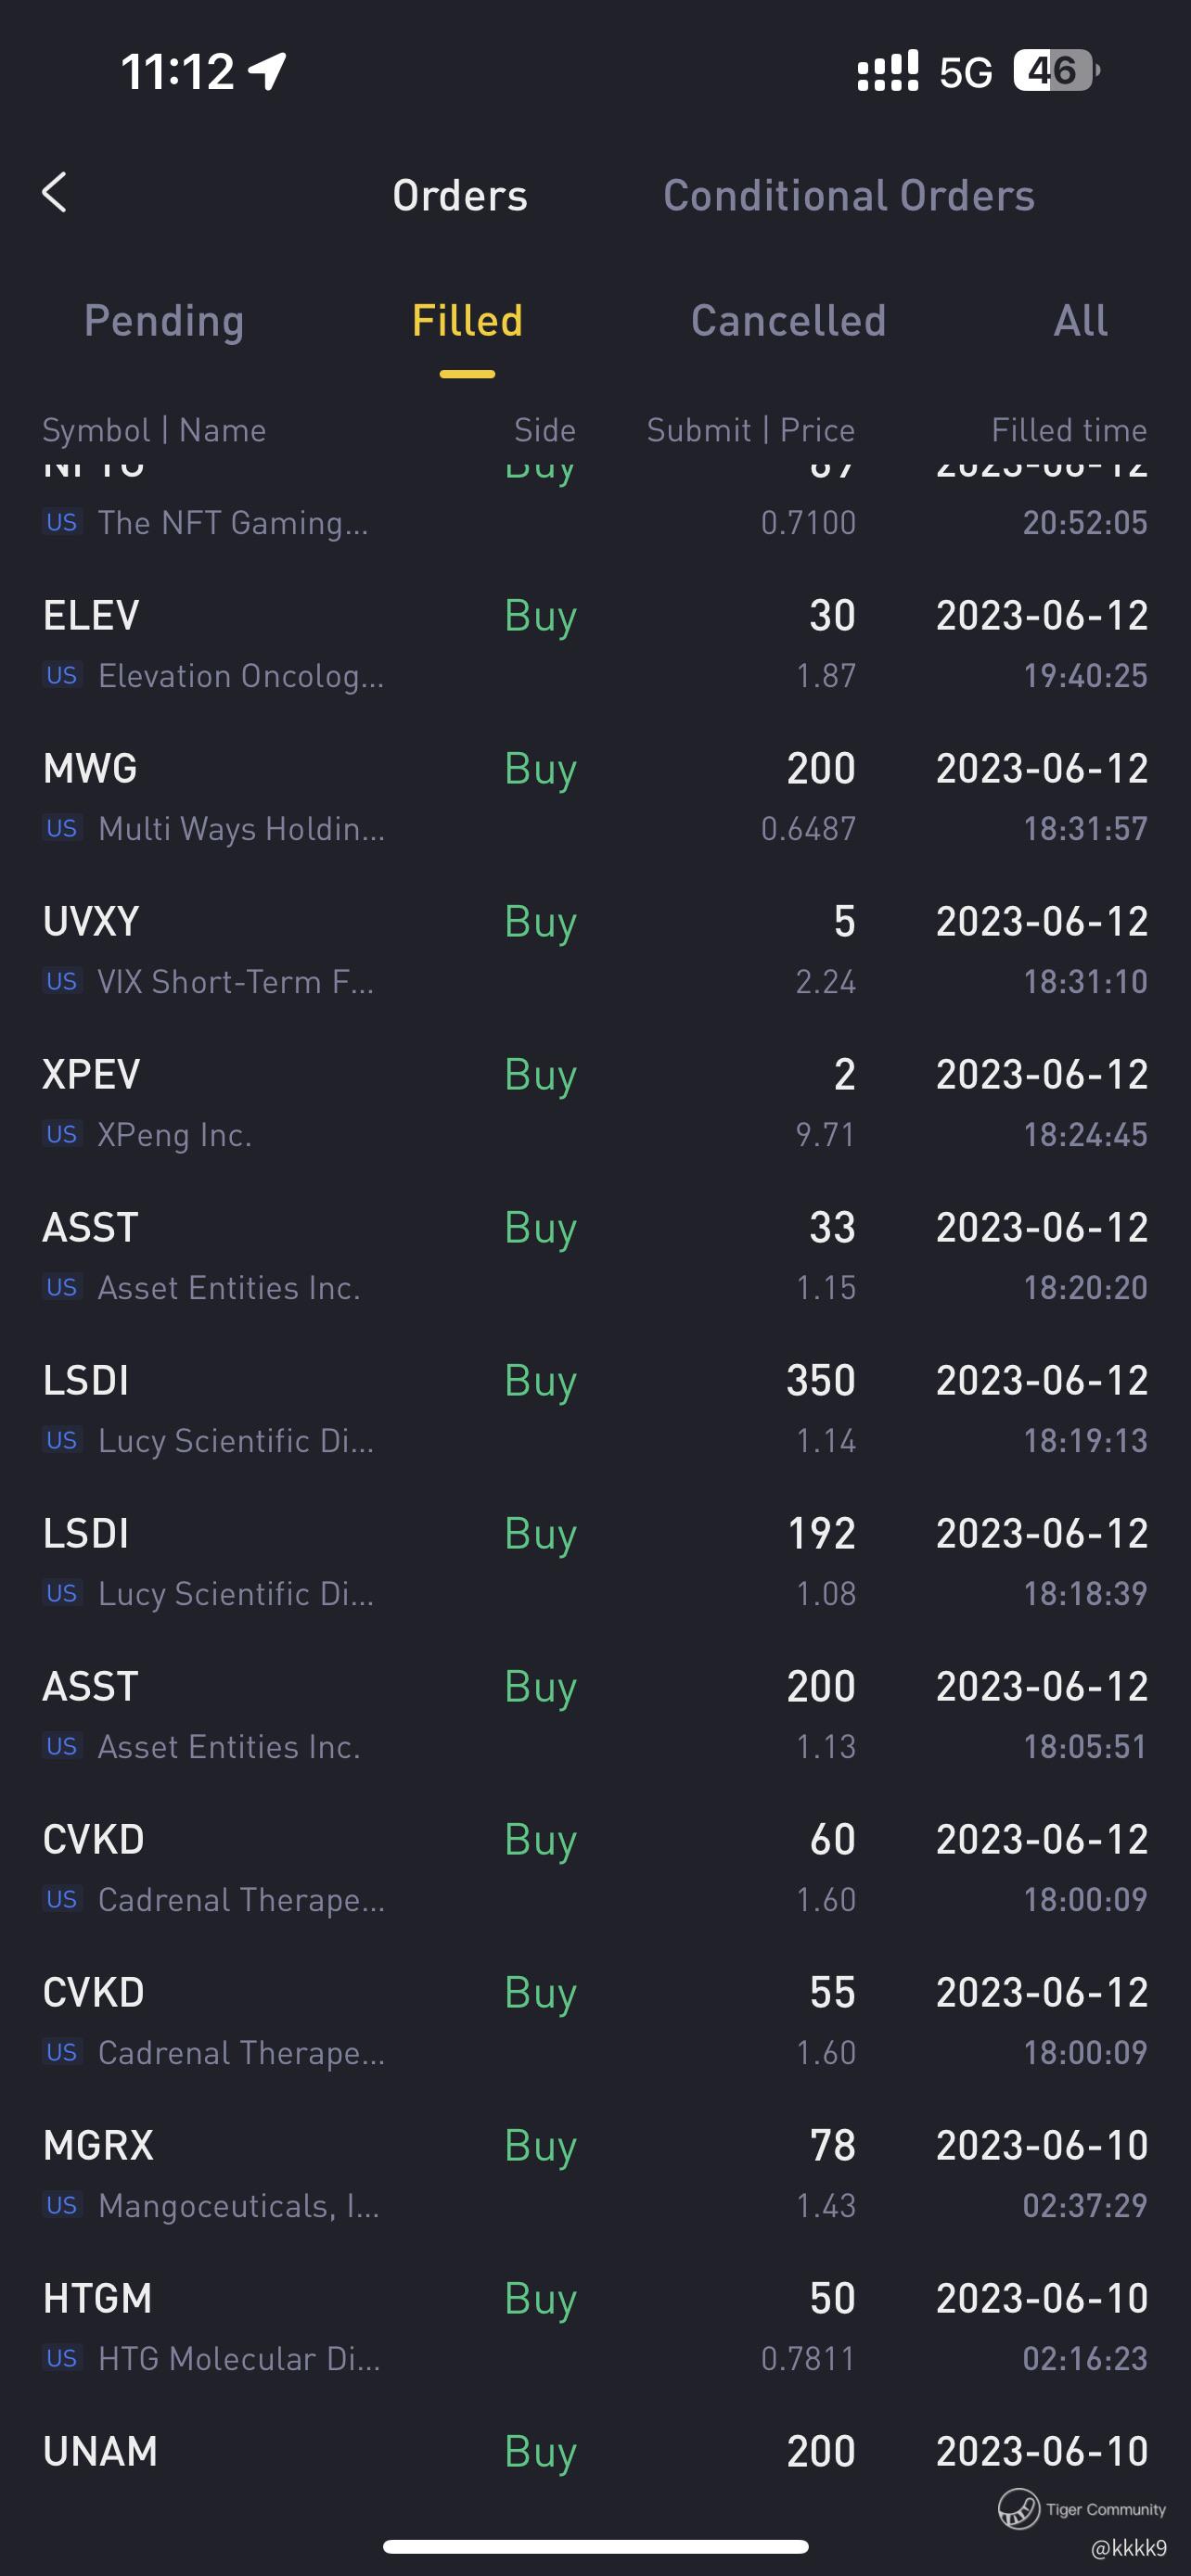
Task: Tap the US badge beside Elevation Oncology
Action: point(62,675)
